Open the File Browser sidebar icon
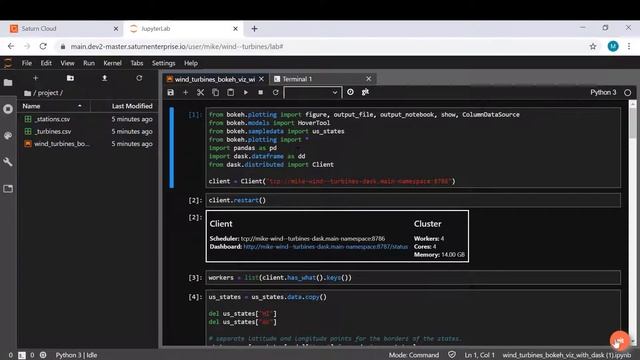The width and height of the screenshot is (640, 360). [8, 83]
